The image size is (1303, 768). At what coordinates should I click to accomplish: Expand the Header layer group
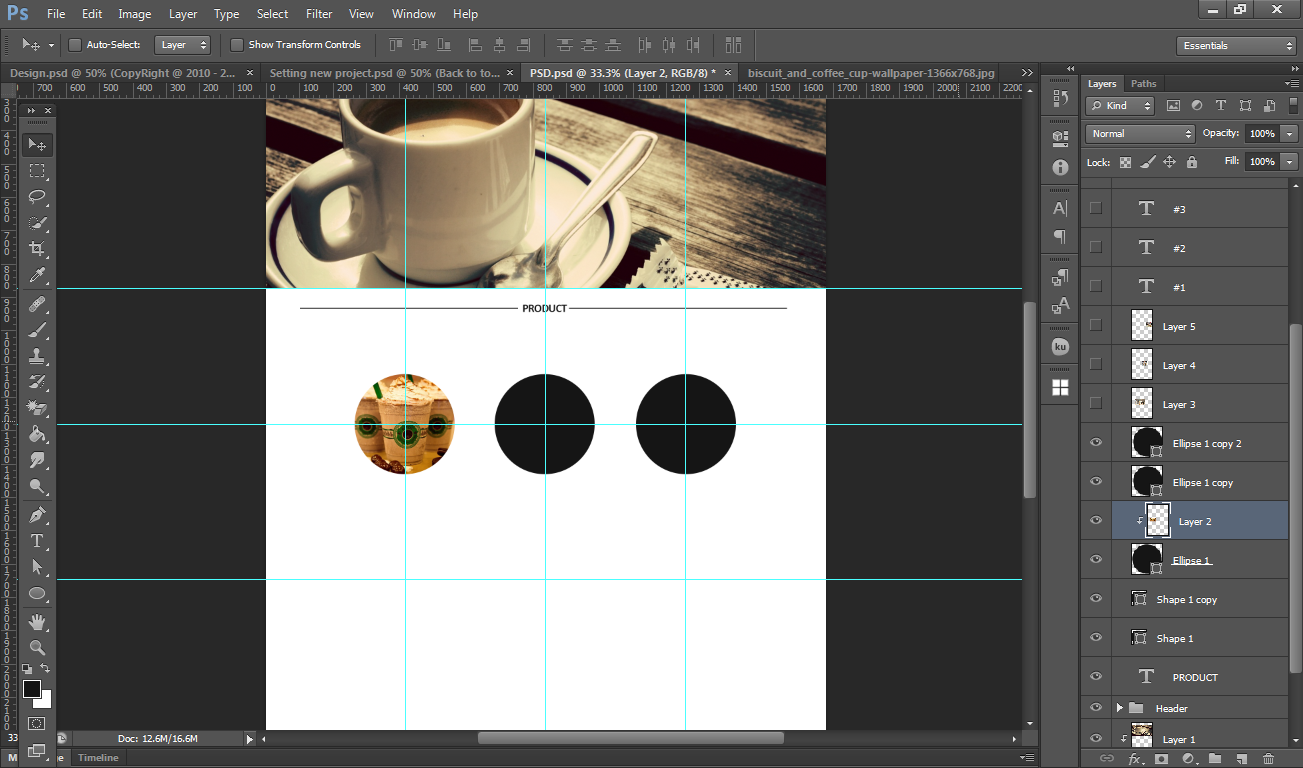point(1119,708)
